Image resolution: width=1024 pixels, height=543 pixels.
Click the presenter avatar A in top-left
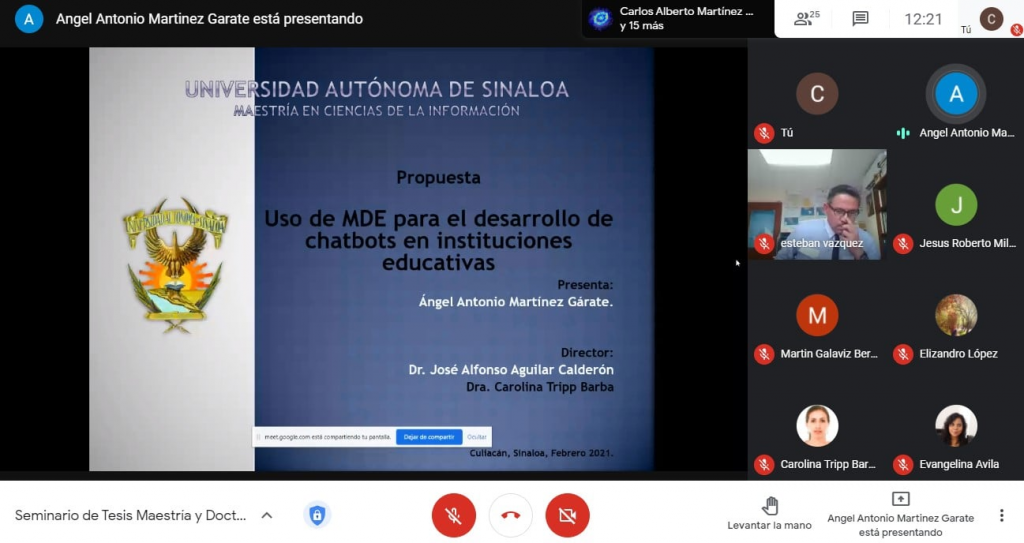pyautogui.click(x=29, y=19)
